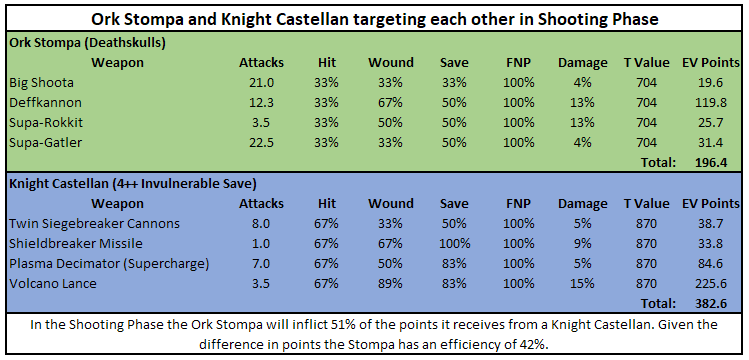Viewport: 749px width, 360px height.
Task: Select Deffkannon EV Points value 119.8
Action: pos(711,103)
